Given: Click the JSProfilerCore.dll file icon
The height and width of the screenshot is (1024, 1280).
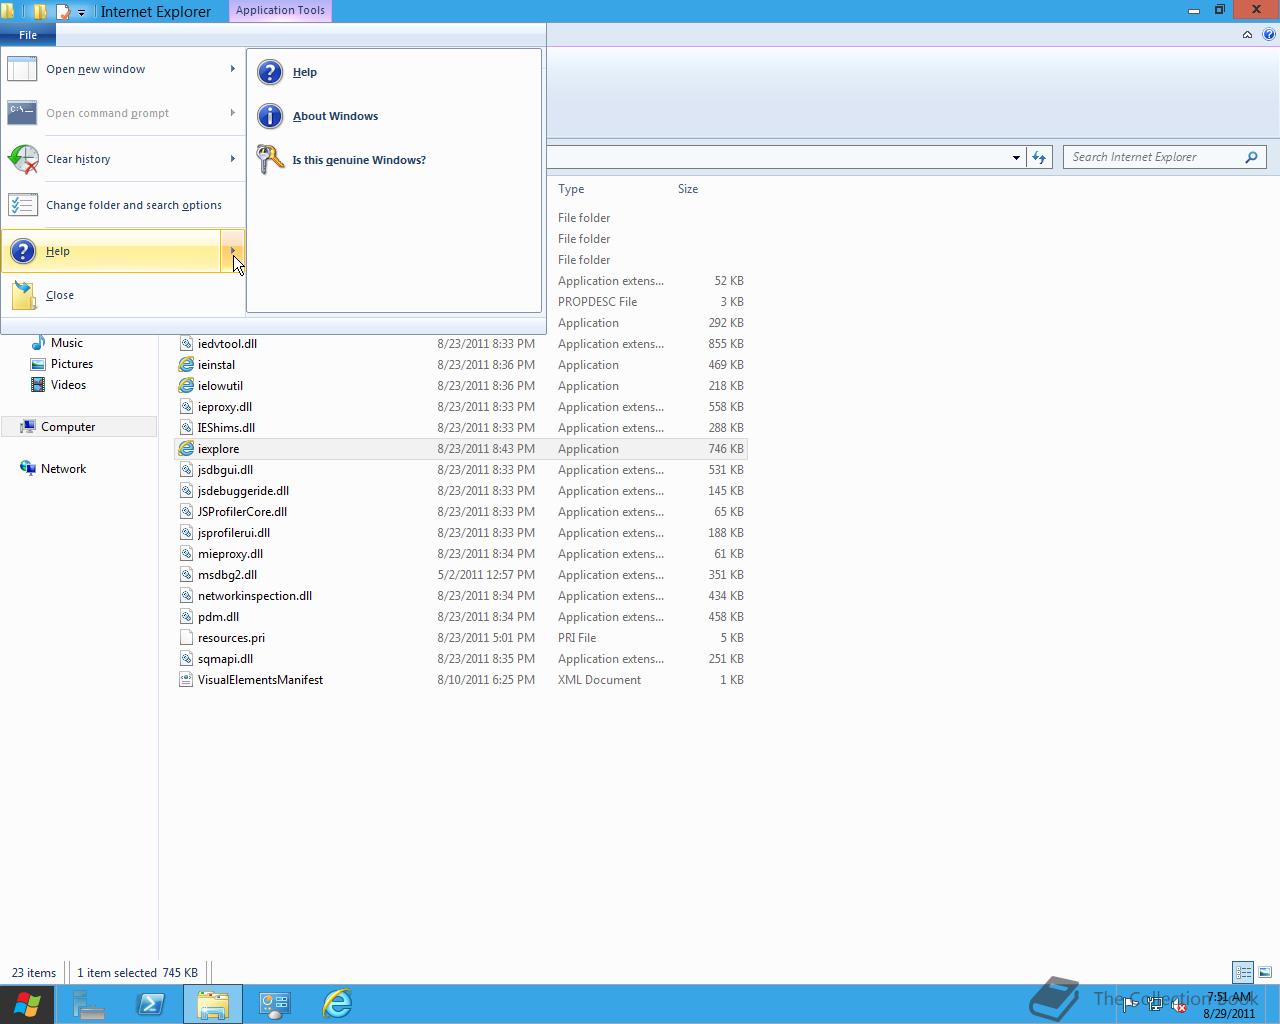Looking at the screenshot, I should coord(186,512).
